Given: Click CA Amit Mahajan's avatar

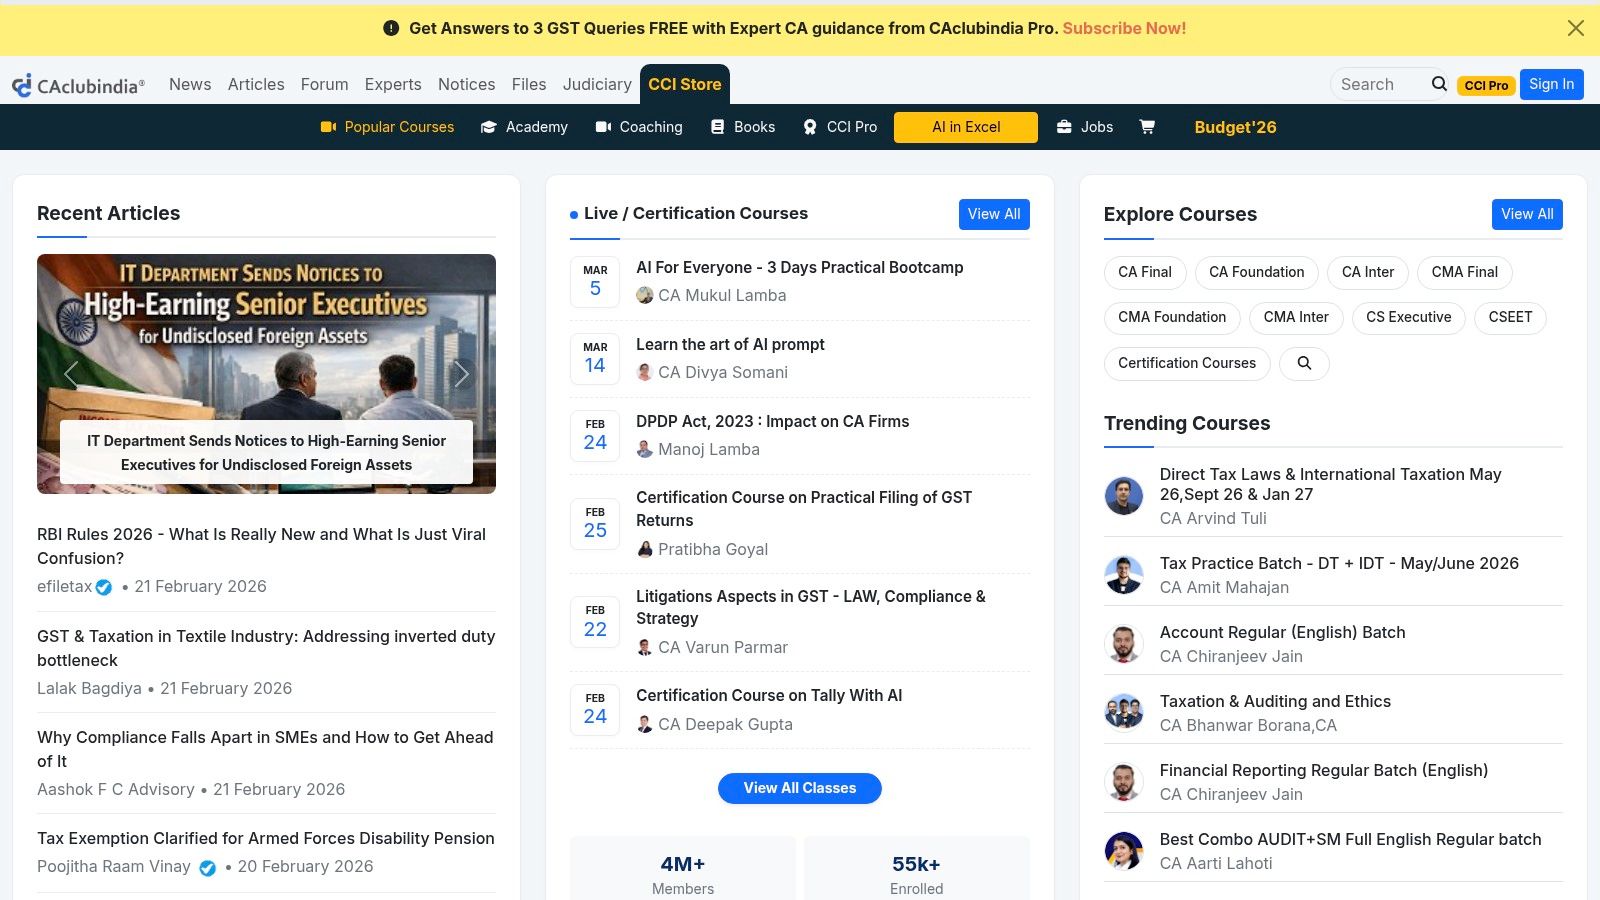Looking at the screenshot, I should pyautogui.click(x=1124, y=575).
